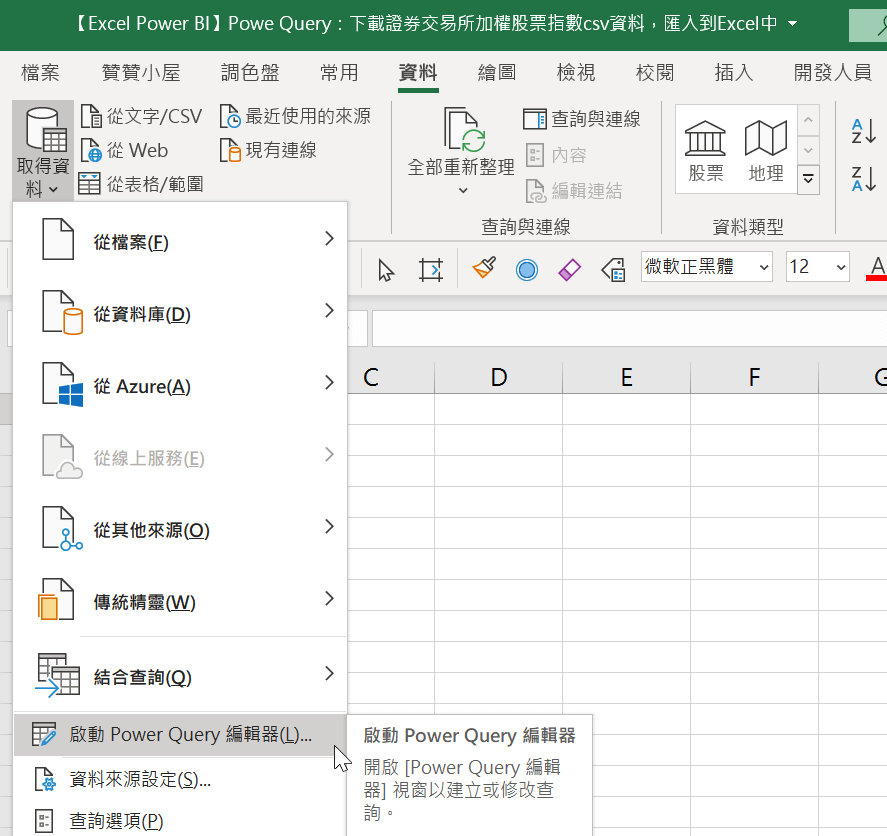Image resolution: width=887 pixels, height=836 pixels.
Task: Click the combine queries tables icon
Action: tap(58, 674)
